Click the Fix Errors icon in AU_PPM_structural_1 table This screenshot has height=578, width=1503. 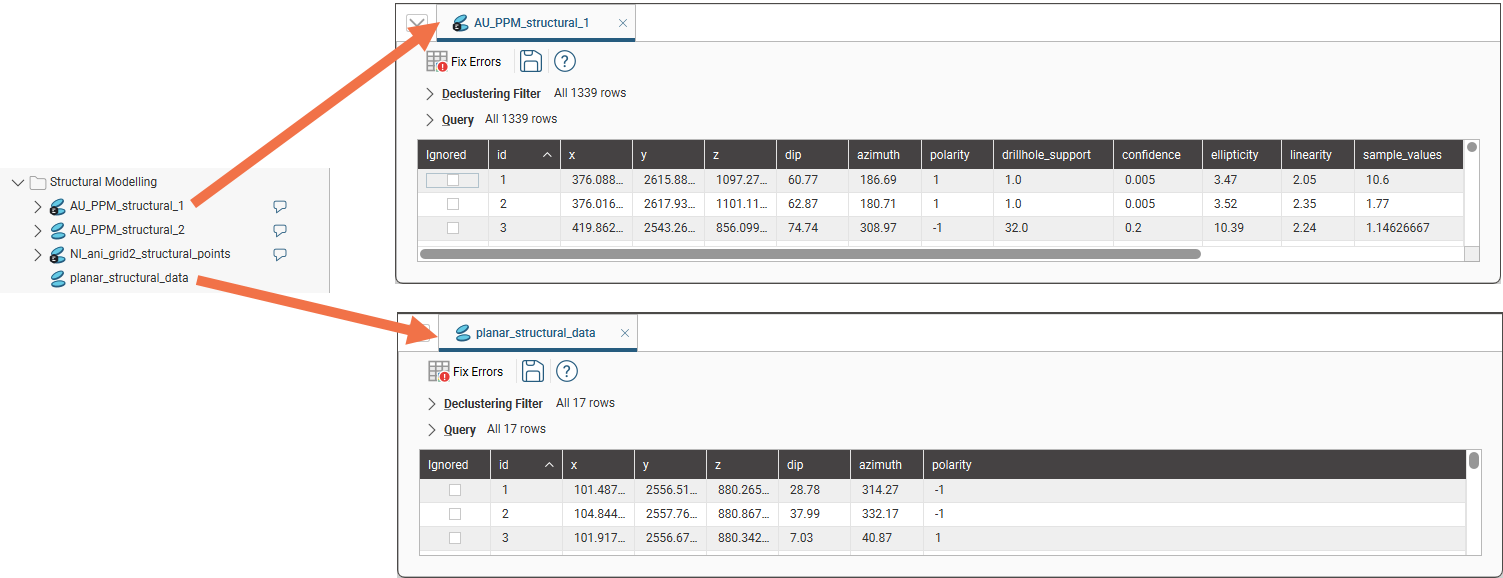[x=438, y=61]
